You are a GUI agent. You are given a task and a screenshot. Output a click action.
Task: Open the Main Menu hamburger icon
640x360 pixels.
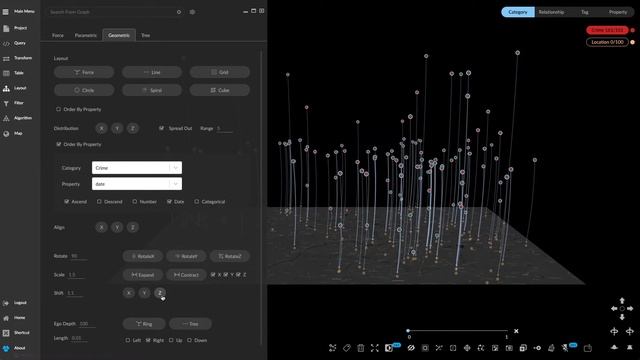pyautogui.click(x=6, y=12)
